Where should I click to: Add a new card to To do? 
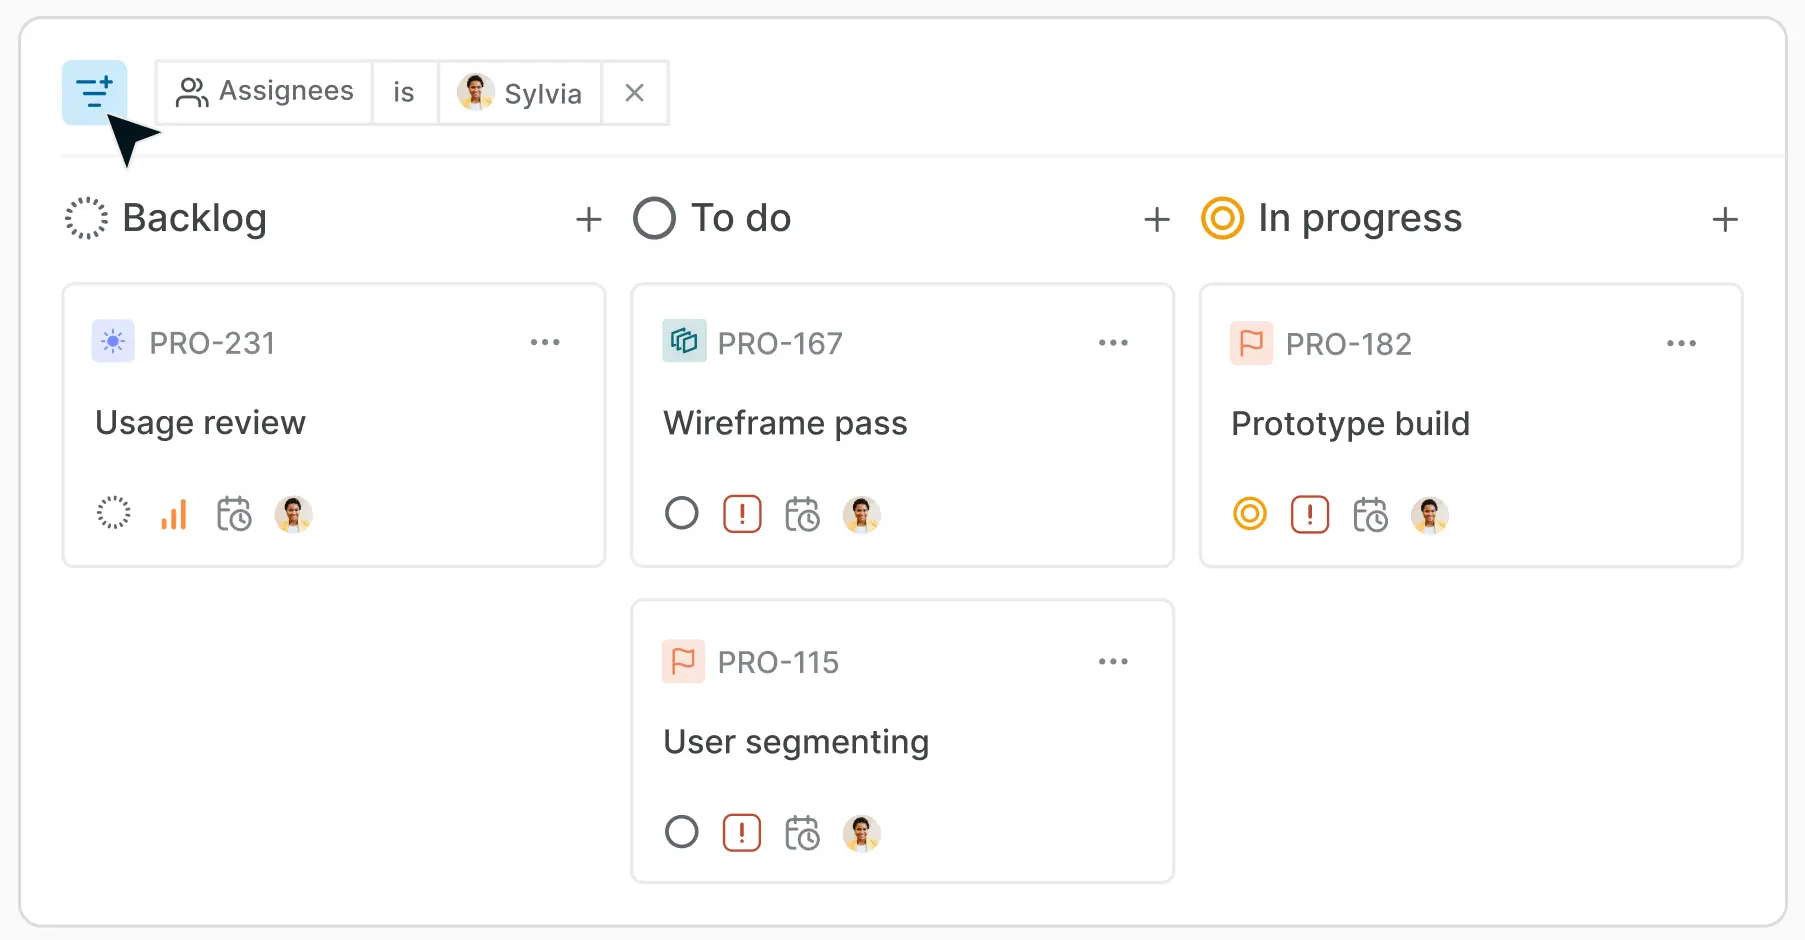pyautogui.click(x=1157, y=219)
